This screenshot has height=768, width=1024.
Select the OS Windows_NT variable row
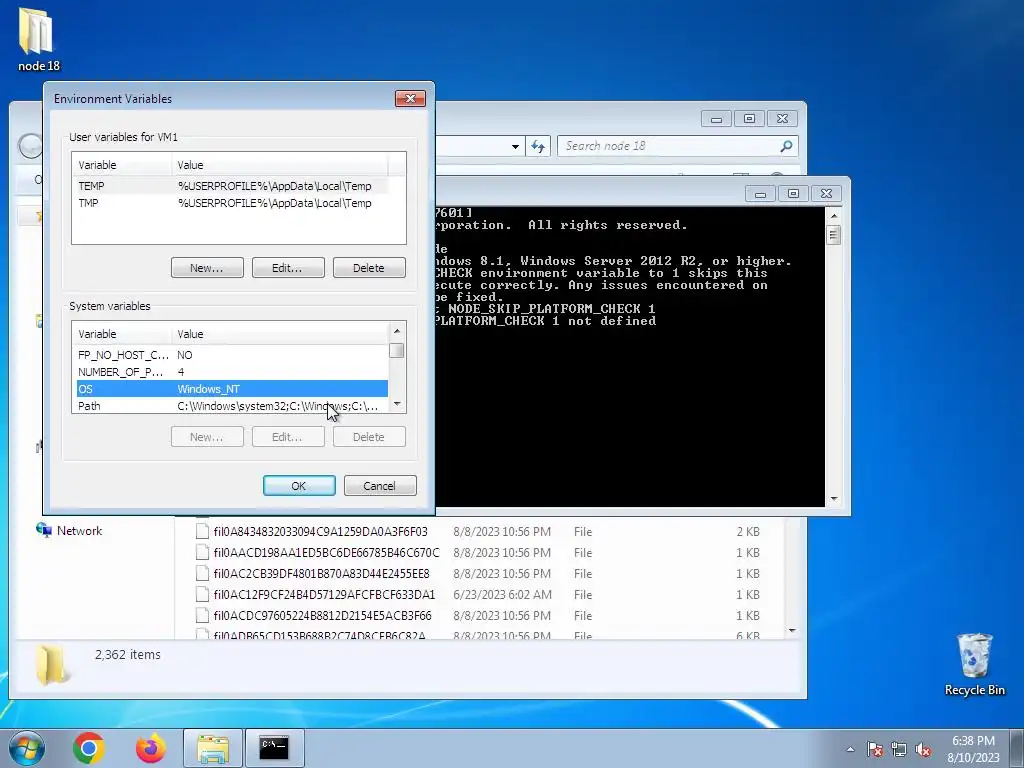pos(232,389)
